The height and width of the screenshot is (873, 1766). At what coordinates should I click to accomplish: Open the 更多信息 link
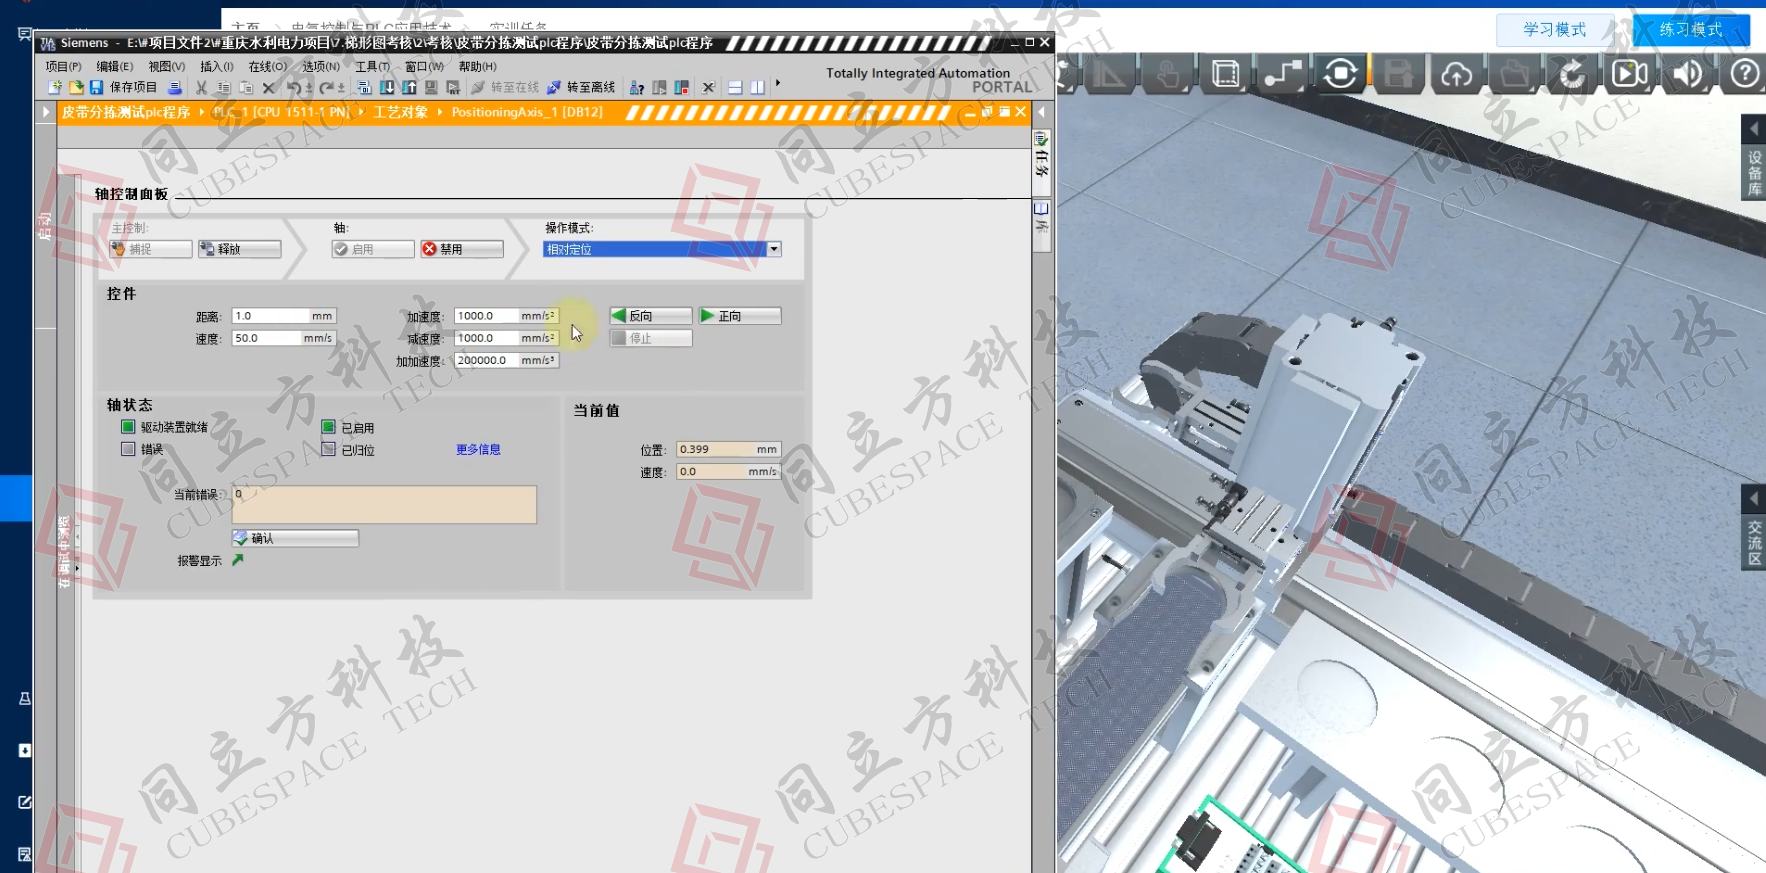click(478, 450)
